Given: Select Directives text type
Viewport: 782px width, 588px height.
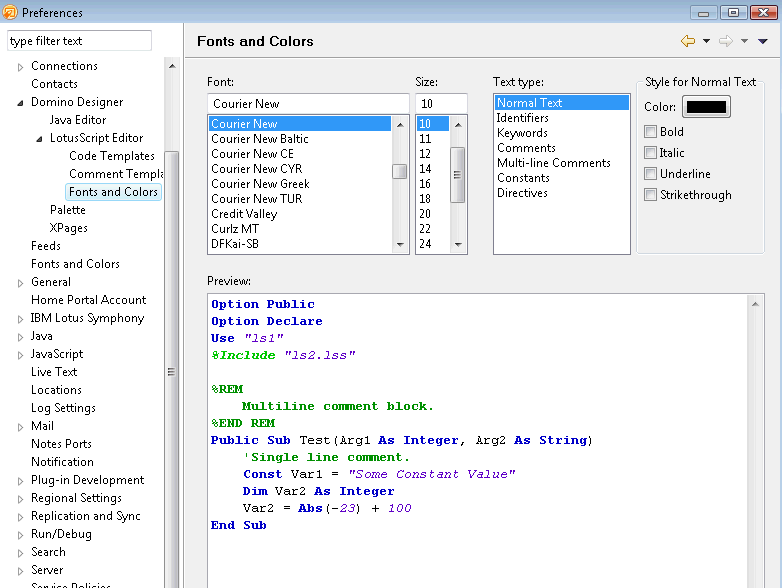Looking at the screenshot, I should pos(522,193).
